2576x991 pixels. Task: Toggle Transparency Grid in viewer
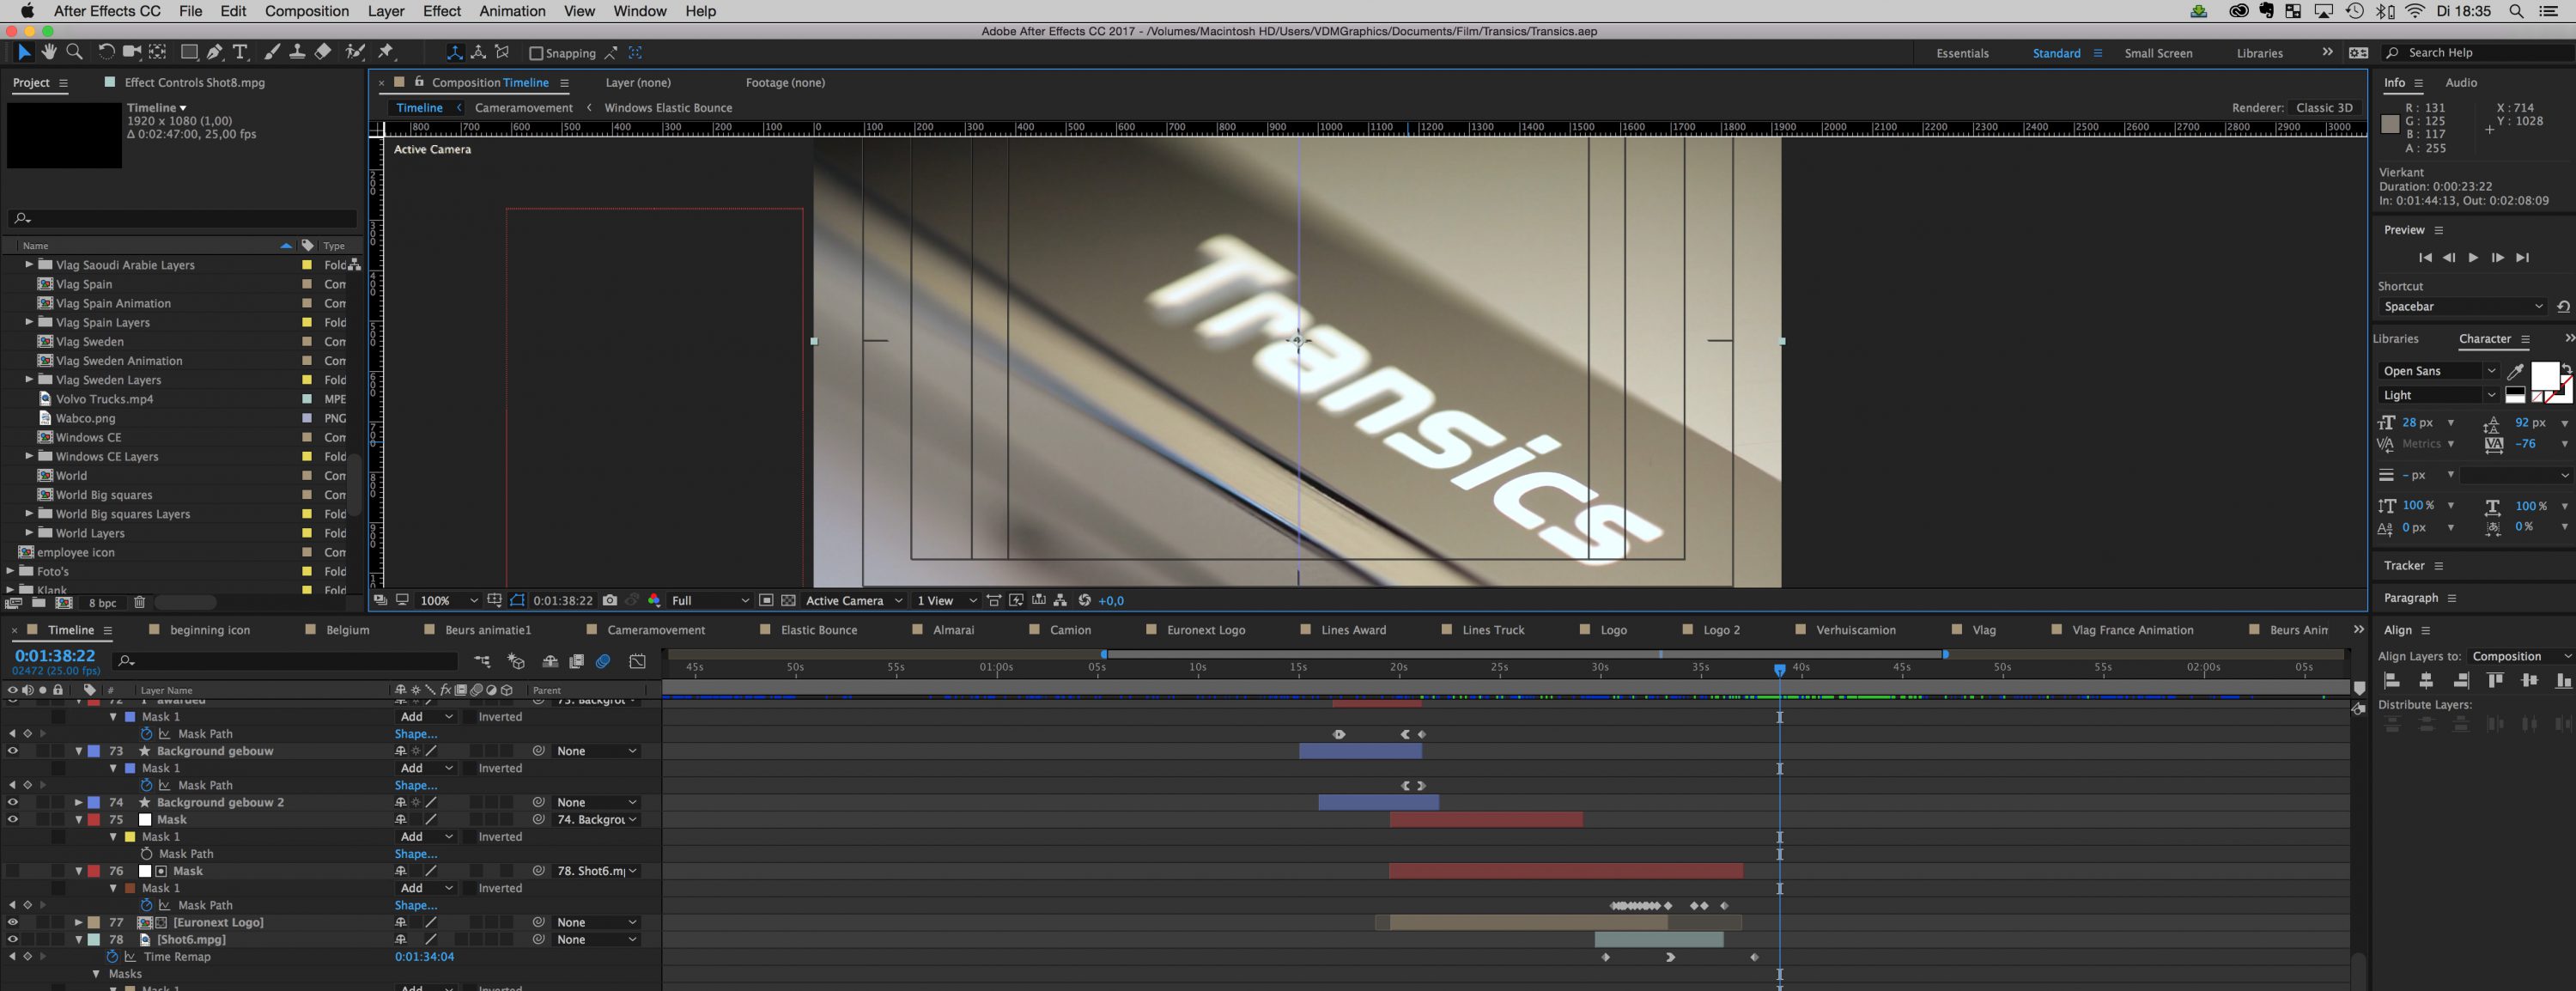pyautogui.click(x=788, y=601)
